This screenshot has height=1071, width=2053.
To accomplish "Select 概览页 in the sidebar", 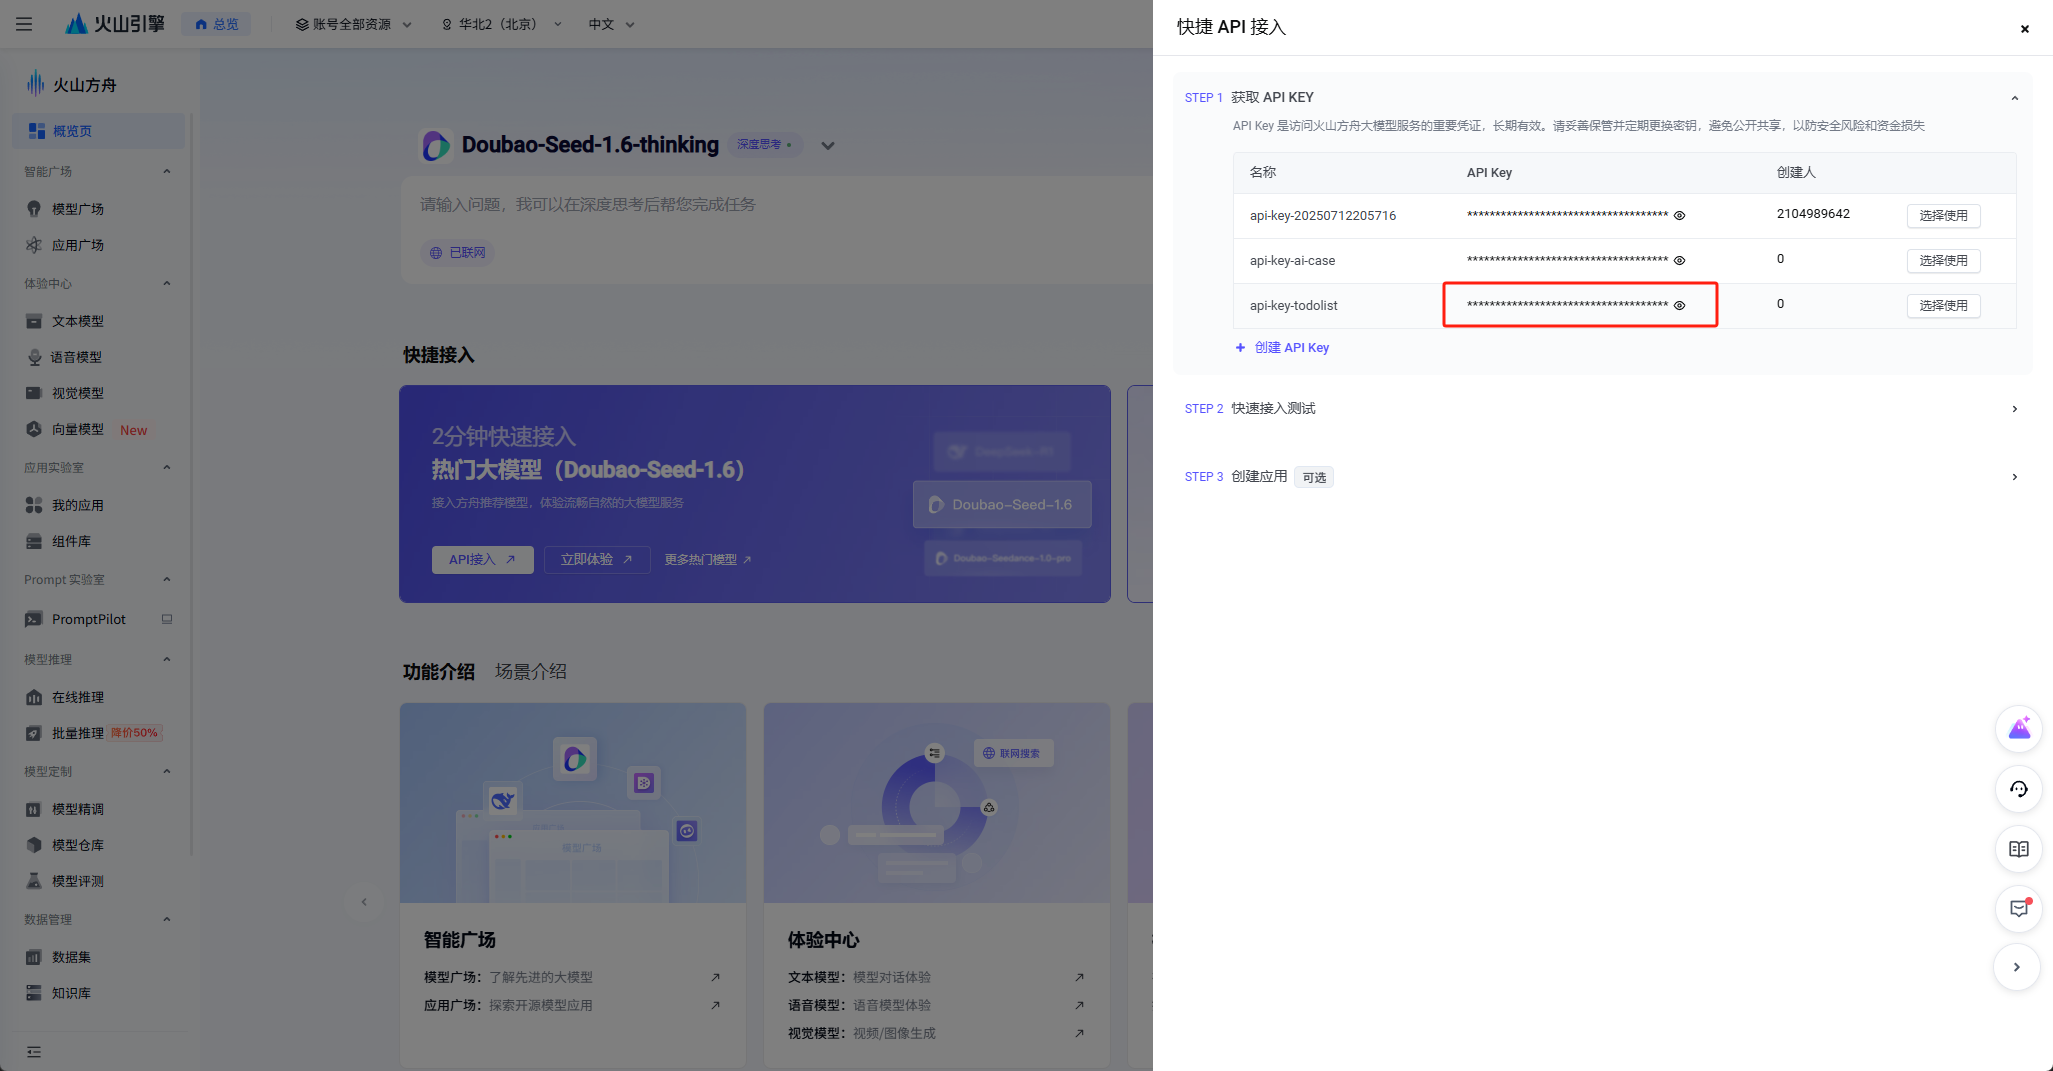I will click(x=98, y=131).
